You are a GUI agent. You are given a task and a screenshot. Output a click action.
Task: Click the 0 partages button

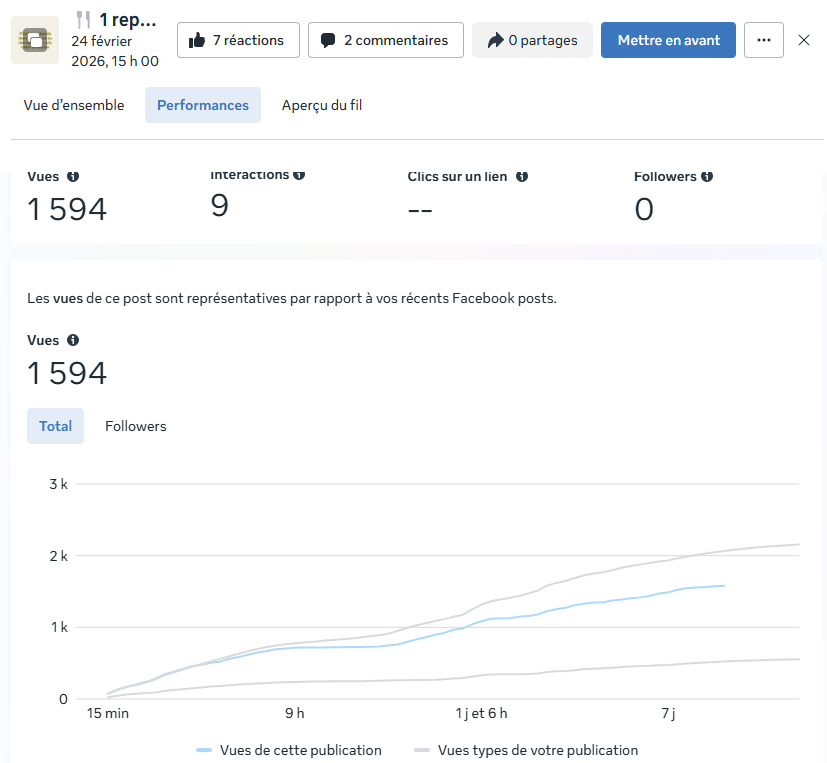(x=532, y=40)
